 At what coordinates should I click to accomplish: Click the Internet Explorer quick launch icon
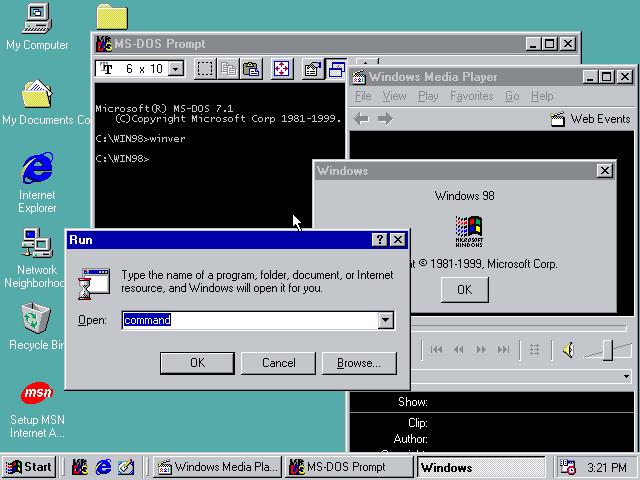coord(103,467)
